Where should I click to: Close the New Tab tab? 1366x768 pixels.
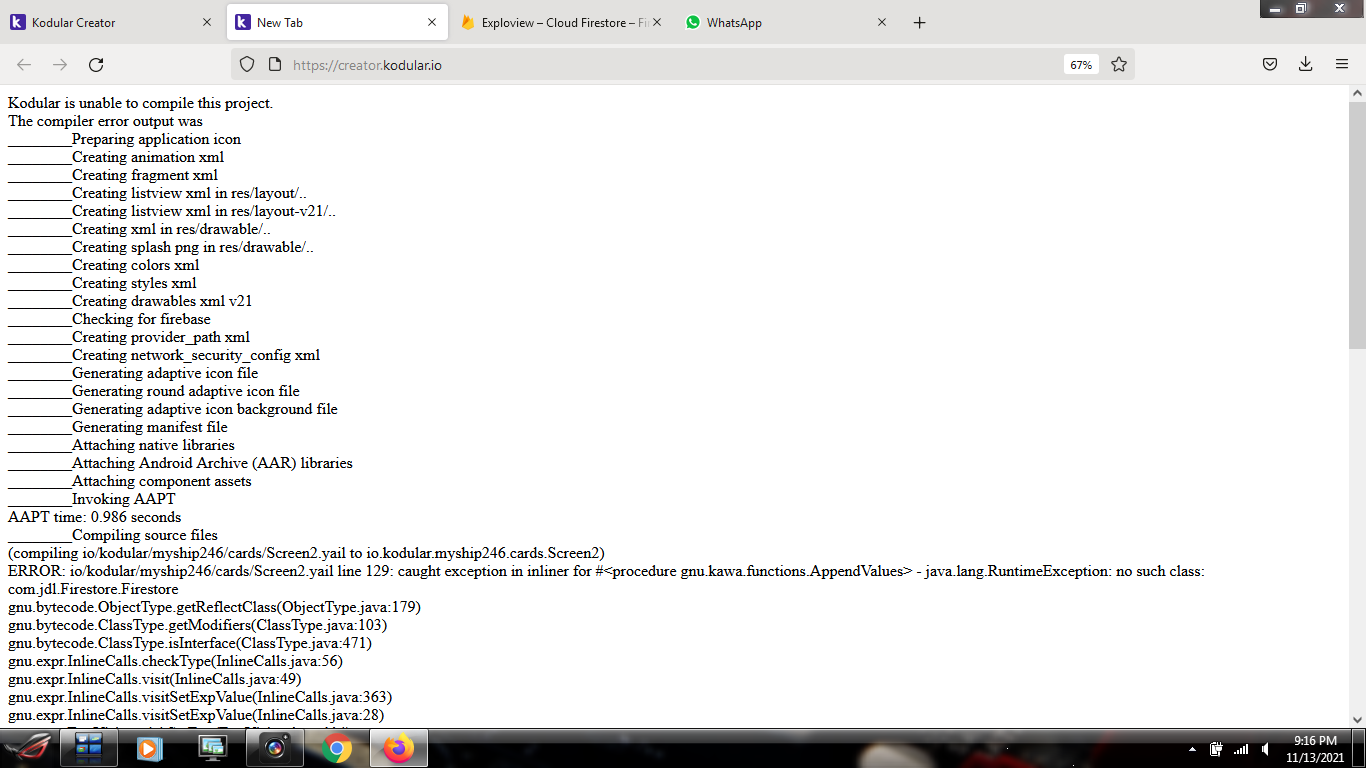point(432,22)
